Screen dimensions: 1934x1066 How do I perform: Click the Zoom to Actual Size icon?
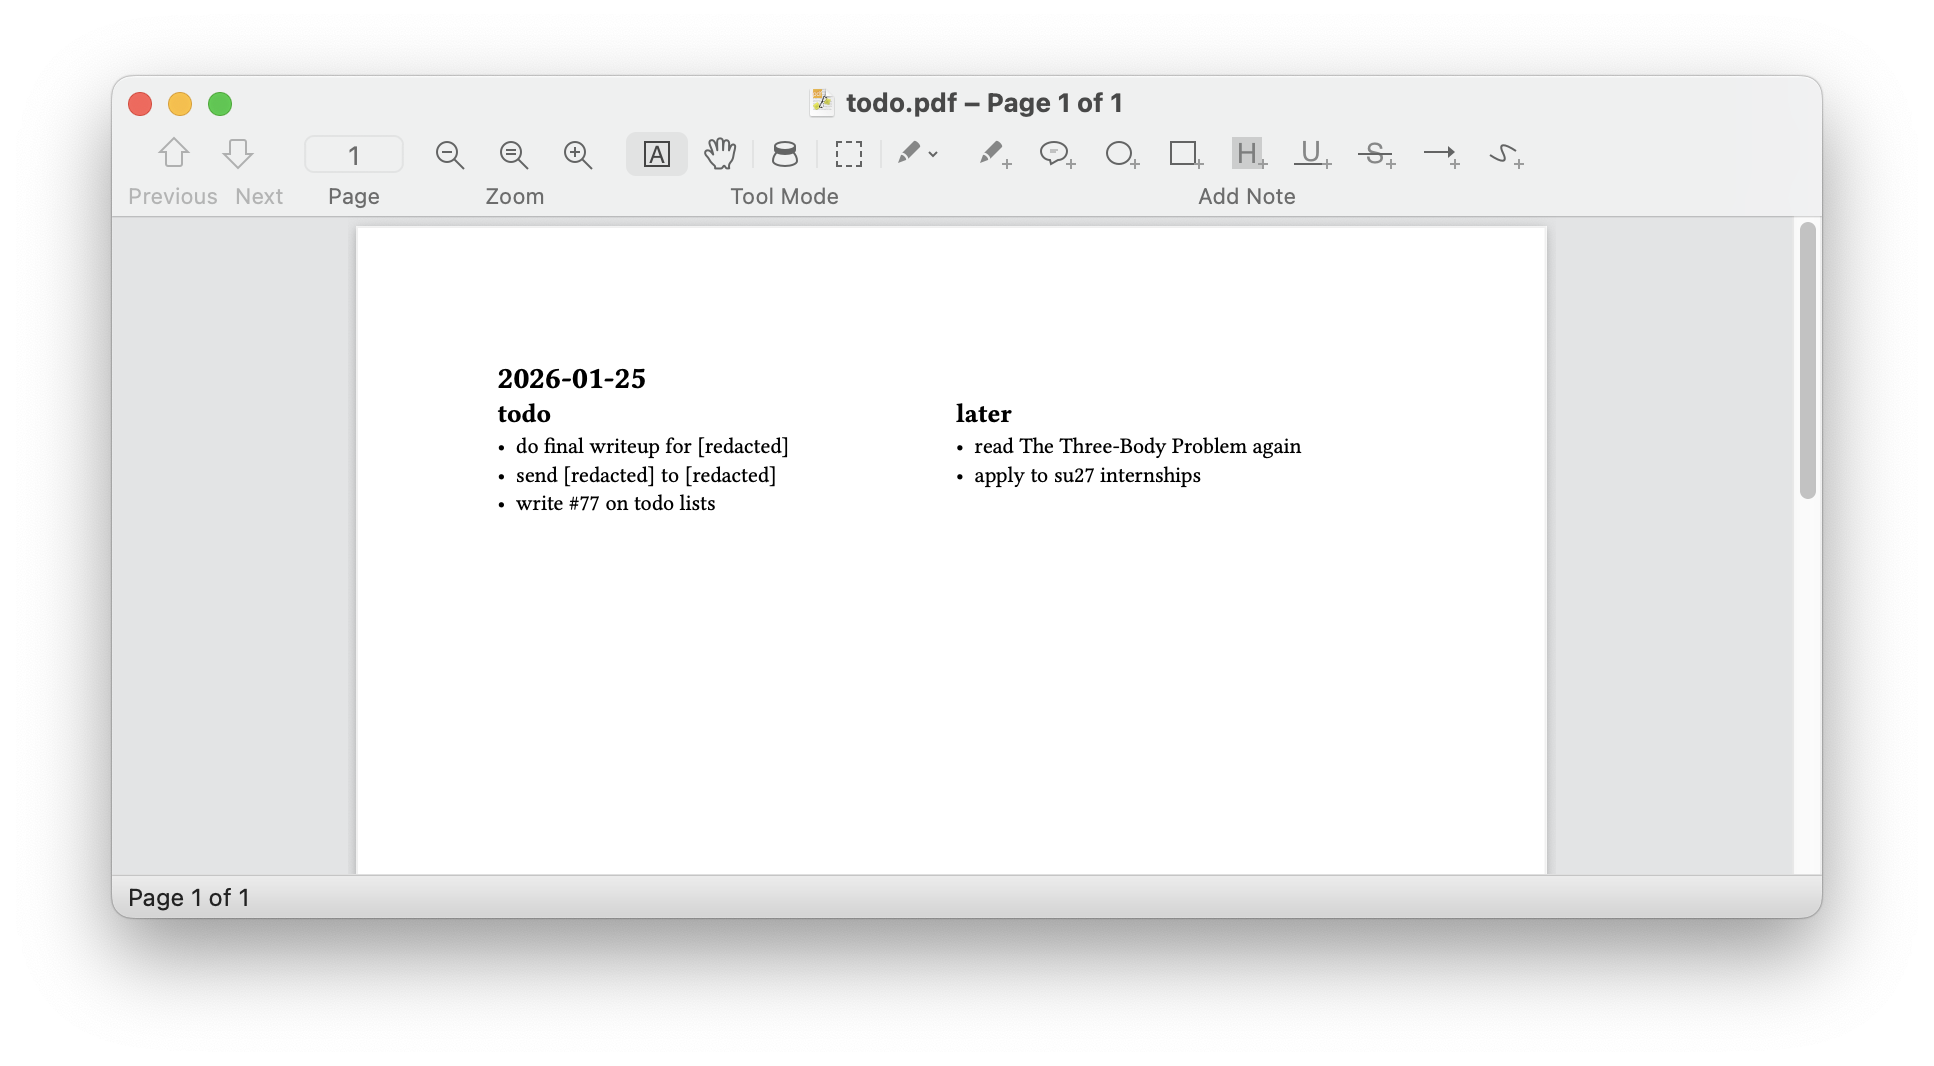point(514,154)
